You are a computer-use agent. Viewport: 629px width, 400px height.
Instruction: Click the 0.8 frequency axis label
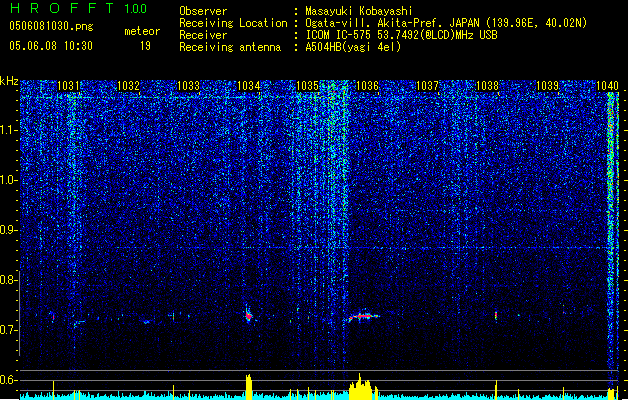7,280
